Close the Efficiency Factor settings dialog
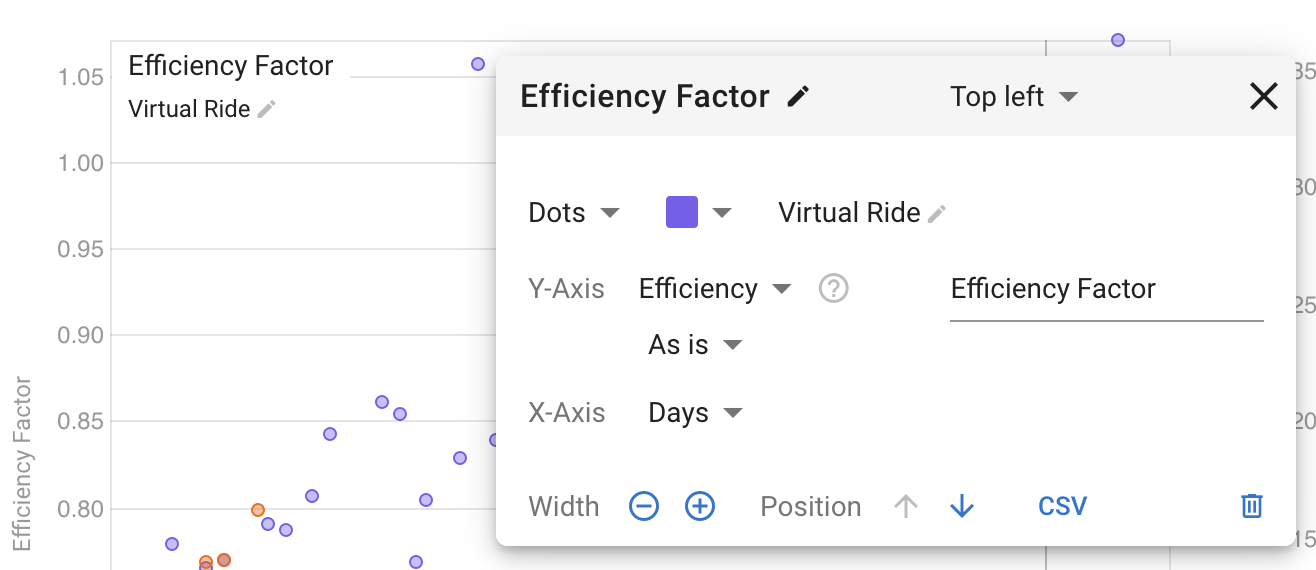 tap(1264, 97)
